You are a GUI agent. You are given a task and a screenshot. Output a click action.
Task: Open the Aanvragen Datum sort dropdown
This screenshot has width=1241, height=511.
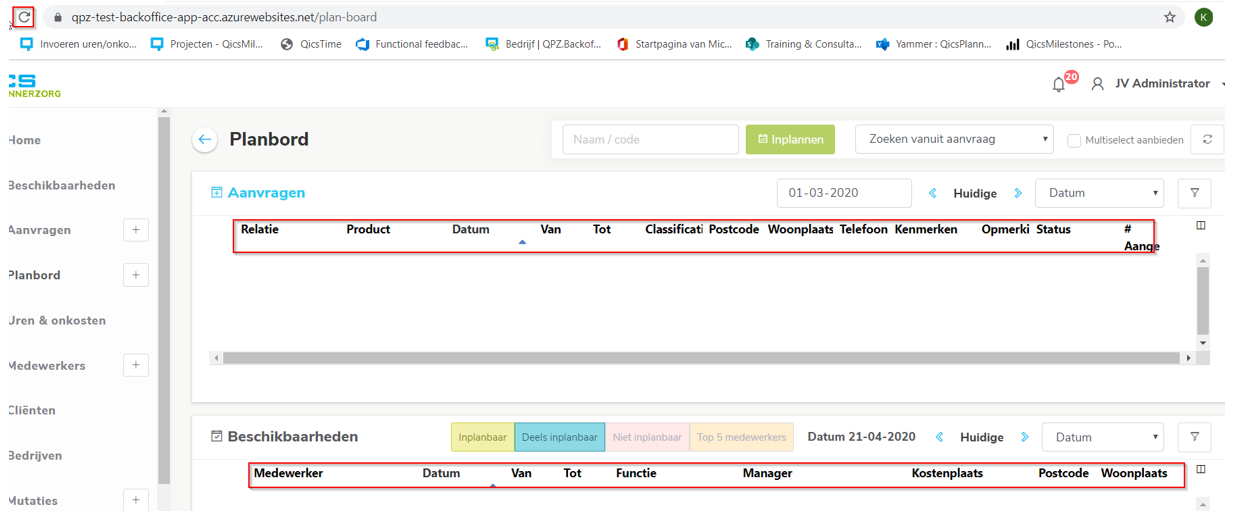[1099, 193]
